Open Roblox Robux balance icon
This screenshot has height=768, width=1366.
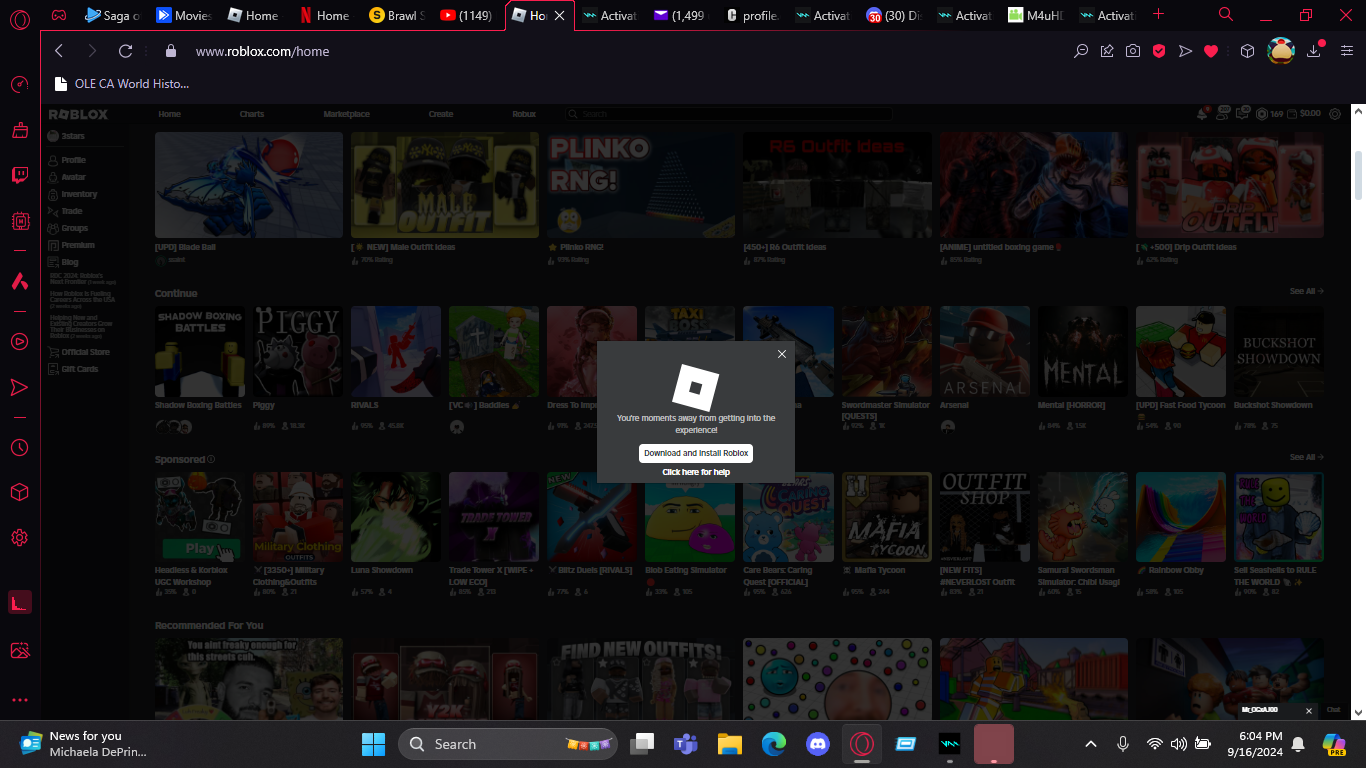tap(1262, 114)
